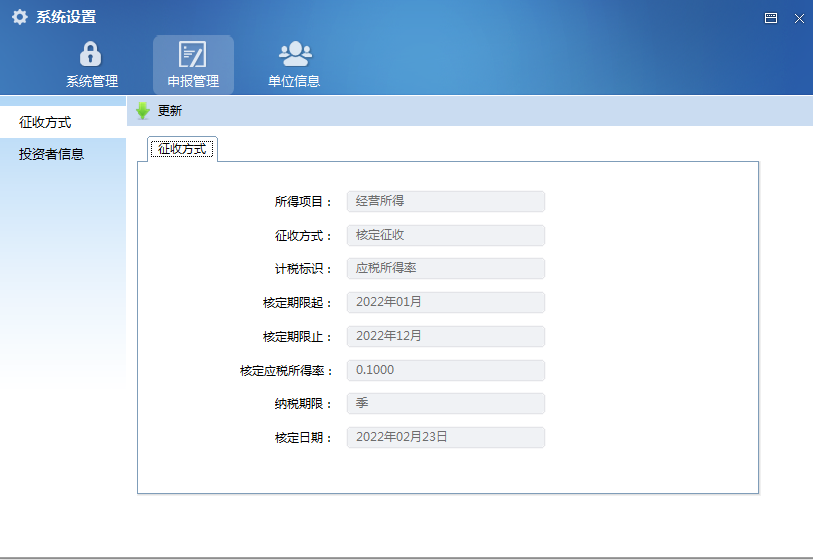The image size is (813, 560).
Task: Click the 计税标识 field showing 应税所得率
Action: 445,269
